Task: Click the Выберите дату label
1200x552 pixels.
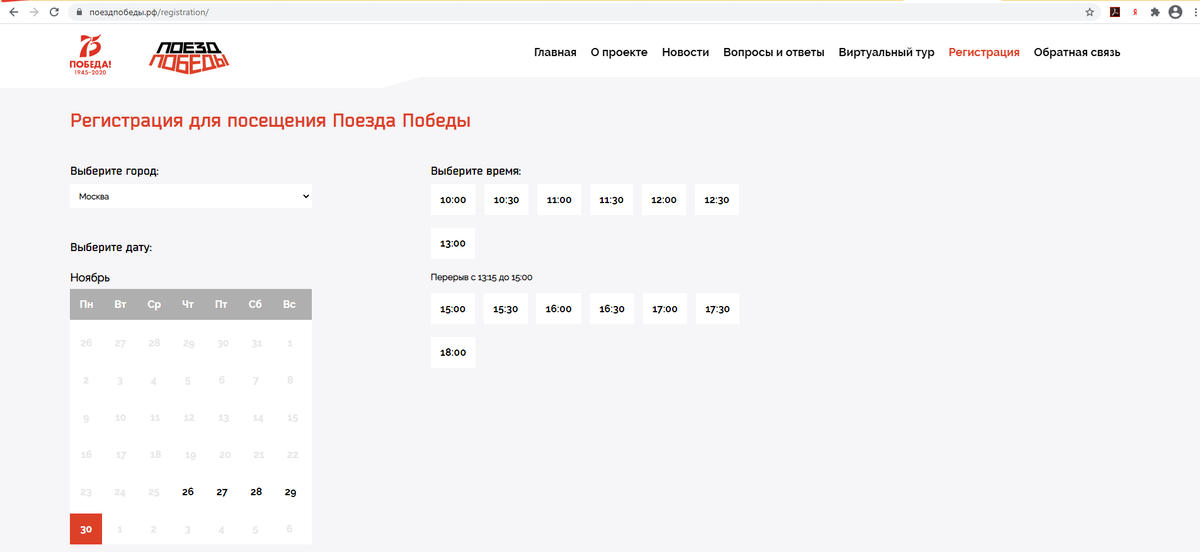Action: click(111, 247)
